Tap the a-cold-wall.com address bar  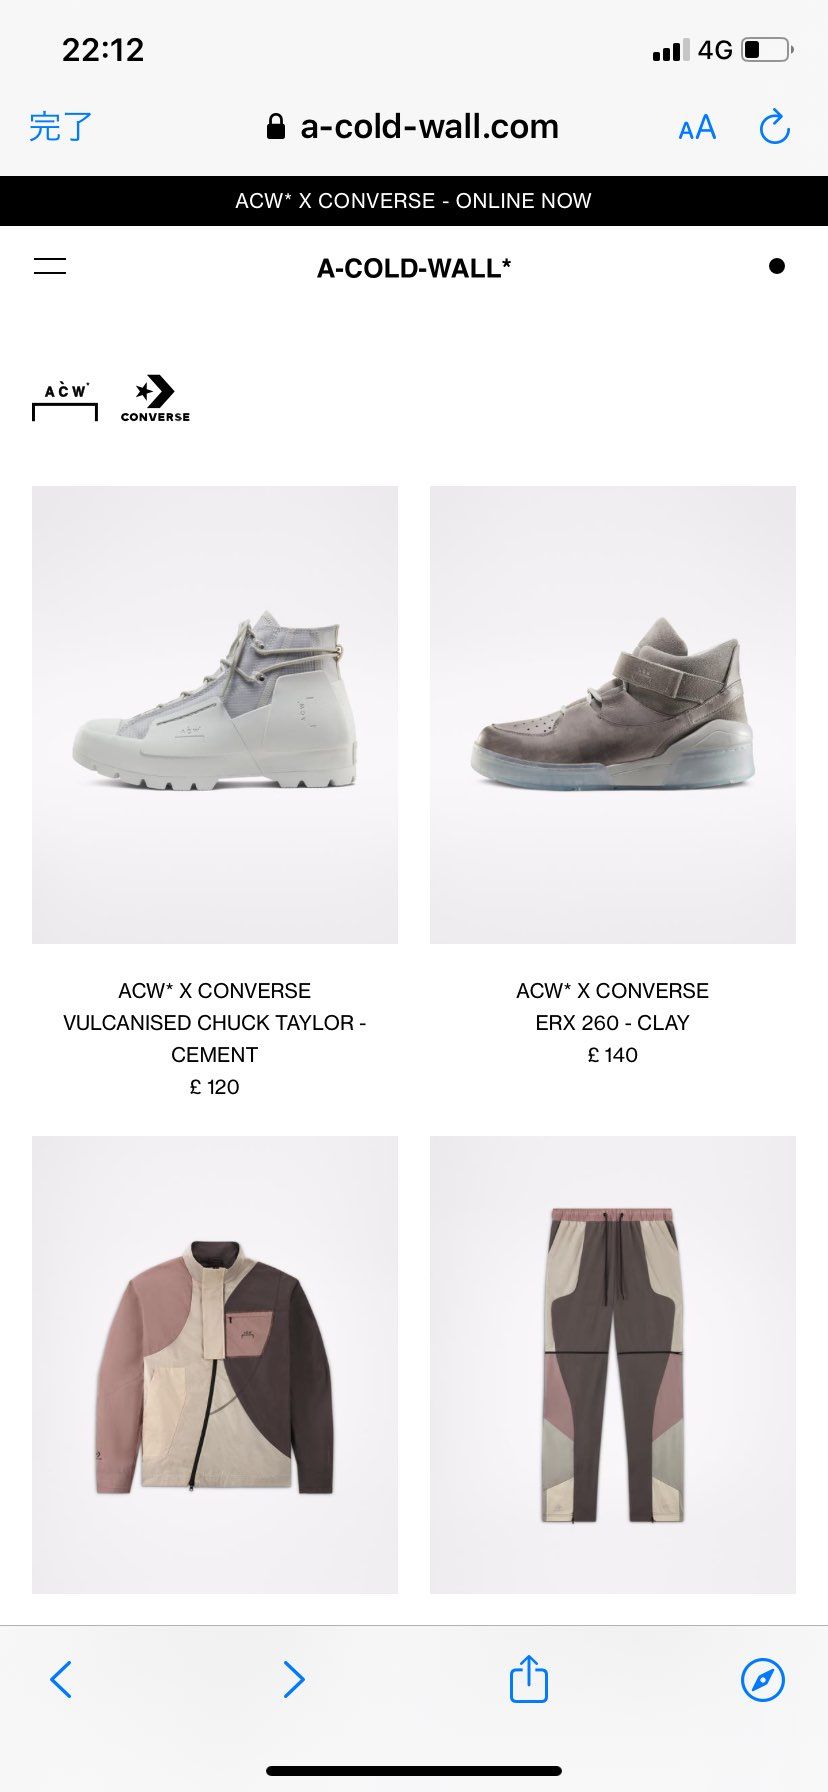(413, 127)
